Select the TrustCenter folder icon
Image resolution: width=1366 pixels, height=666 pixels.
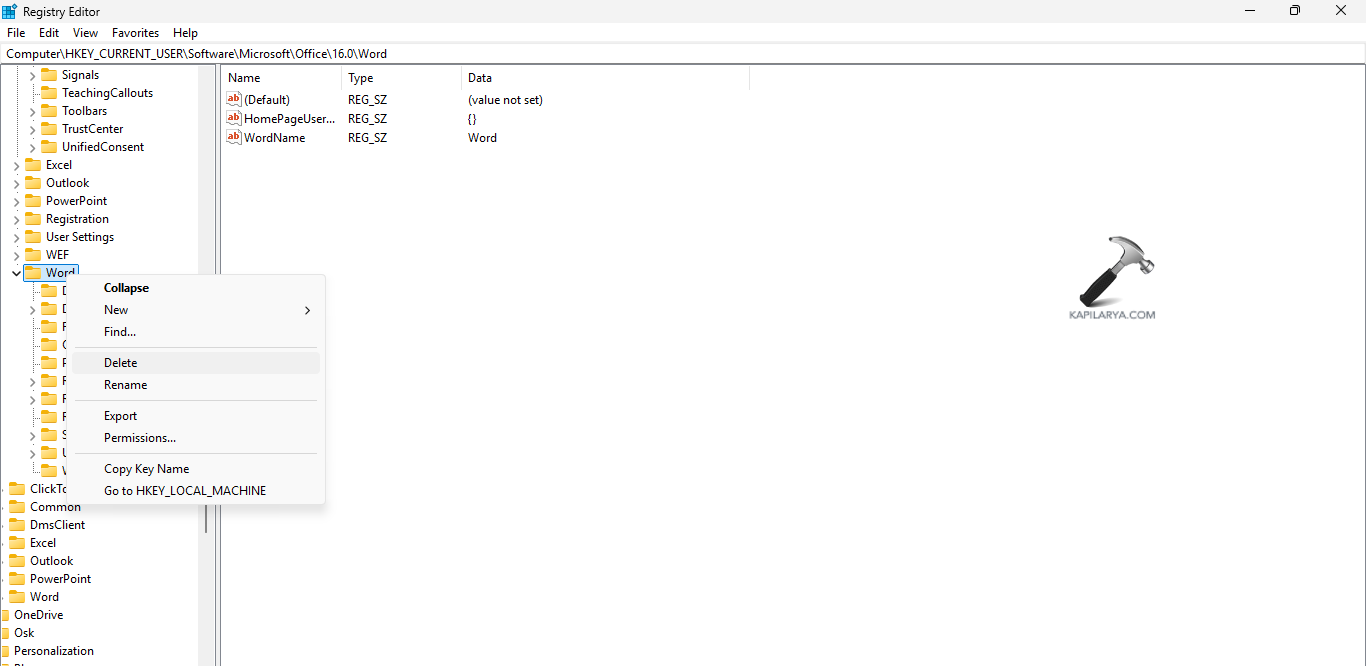49,129
